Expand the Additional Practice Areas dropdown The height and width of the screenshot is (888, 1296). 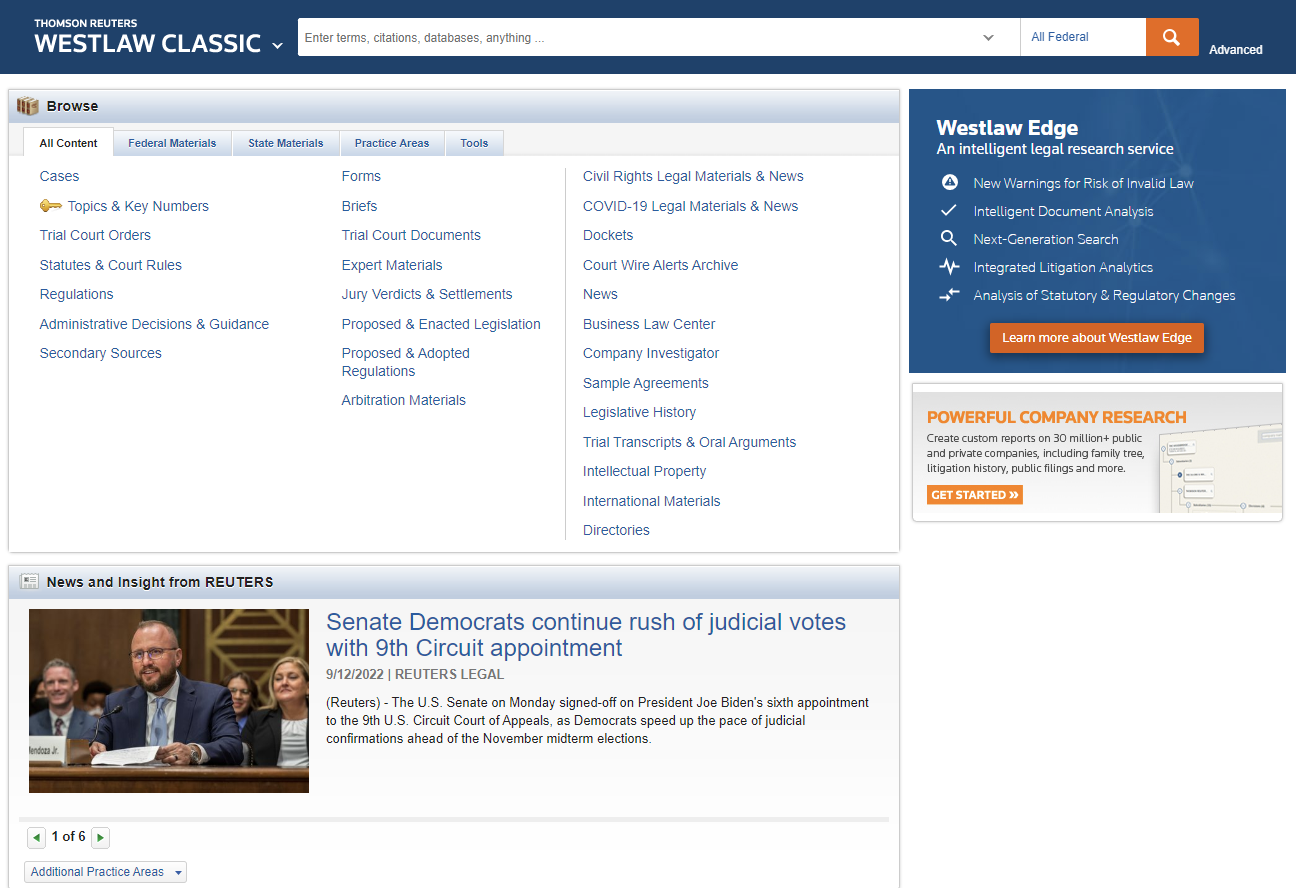tap(105, 872)
